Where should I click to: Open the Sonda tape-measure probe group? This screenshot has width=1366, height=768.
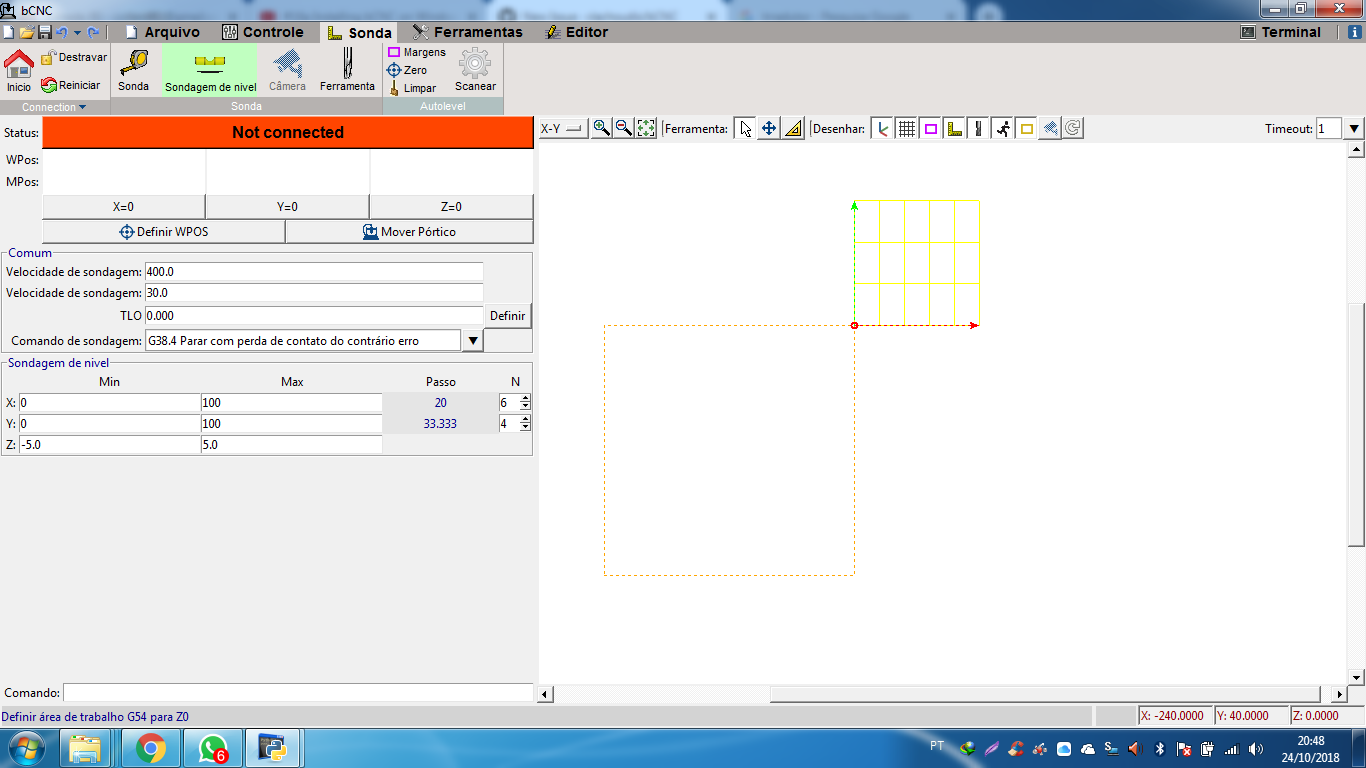click(x=134, y=70)
